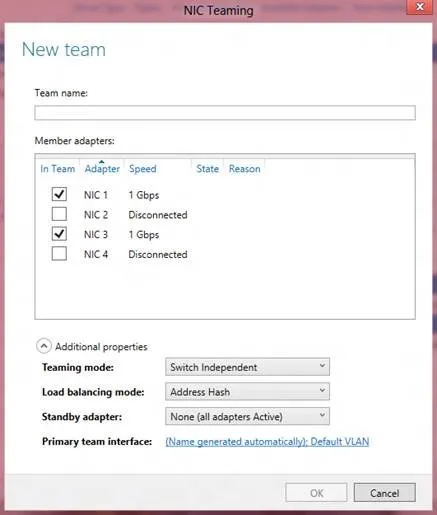Check the NIC 4 In Team checkbox
437x515 pixels.
point(59,254)
